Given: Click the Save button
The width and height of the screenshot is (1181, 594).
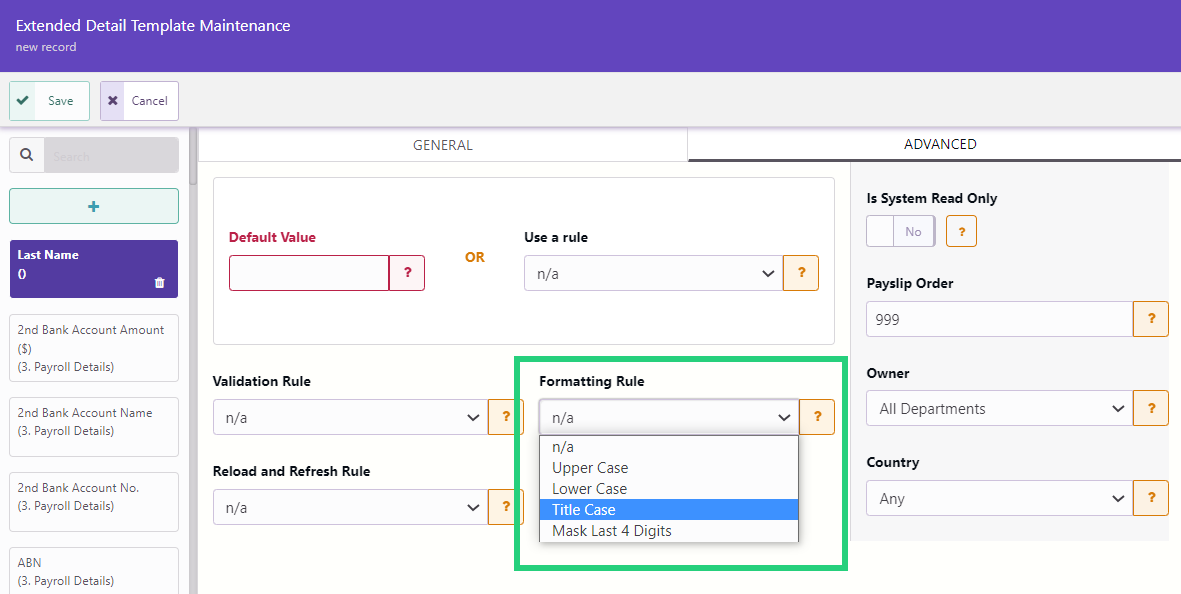Looking at the screenshot, I should [50, 101].
